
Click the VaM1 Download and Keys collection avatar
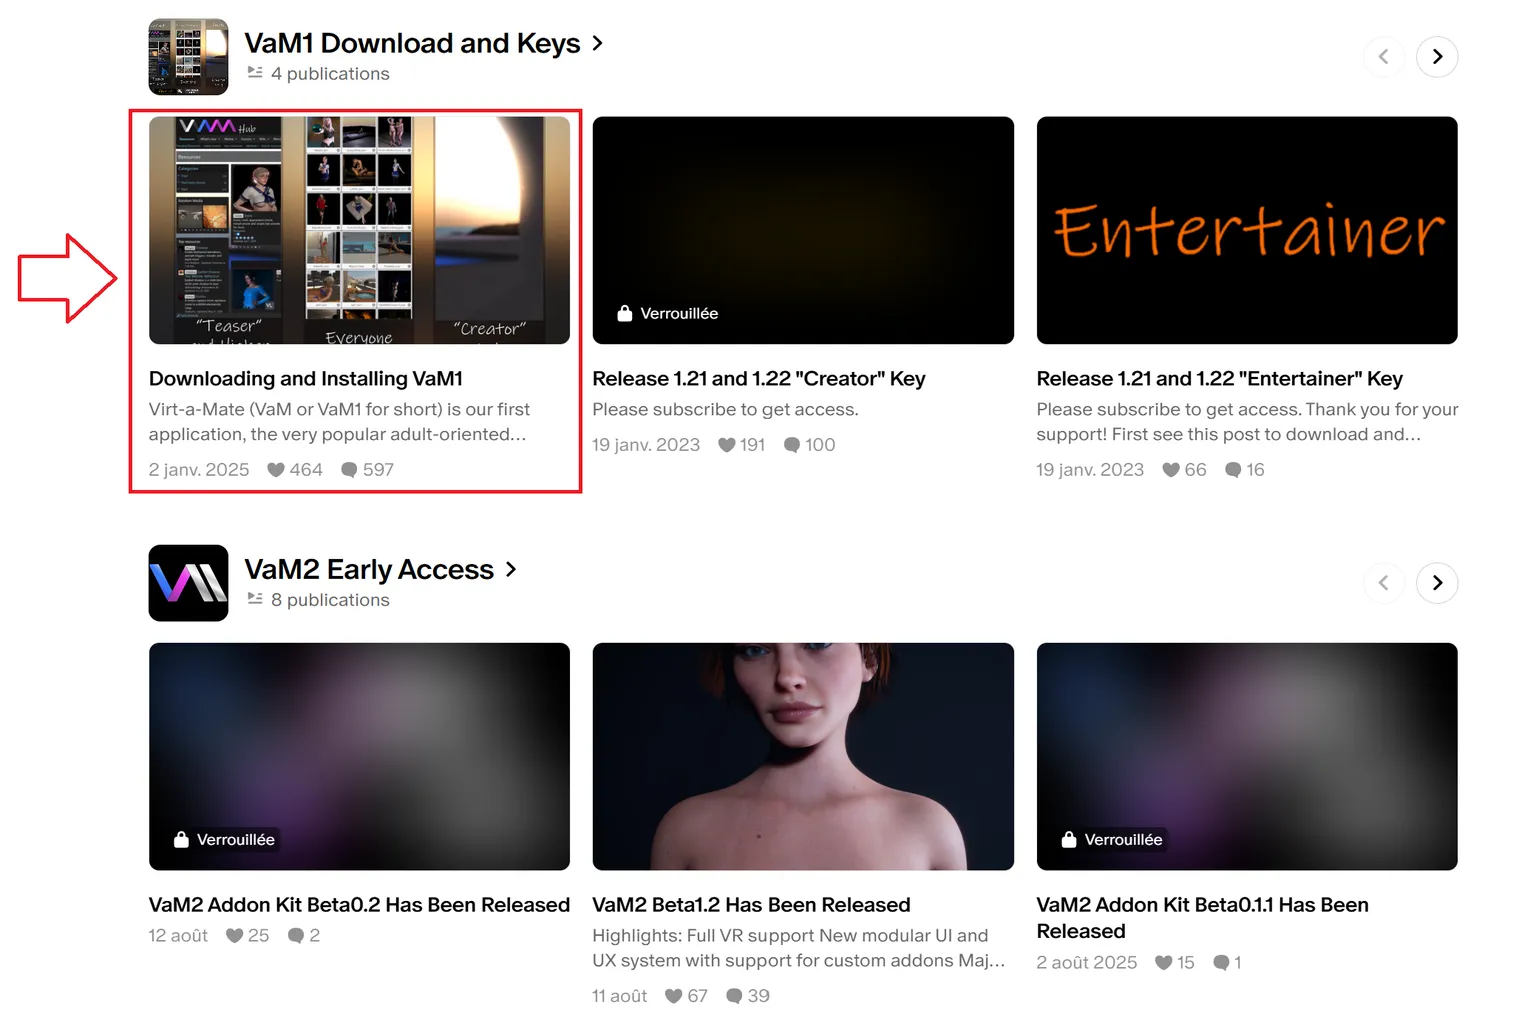pos(188,57)
